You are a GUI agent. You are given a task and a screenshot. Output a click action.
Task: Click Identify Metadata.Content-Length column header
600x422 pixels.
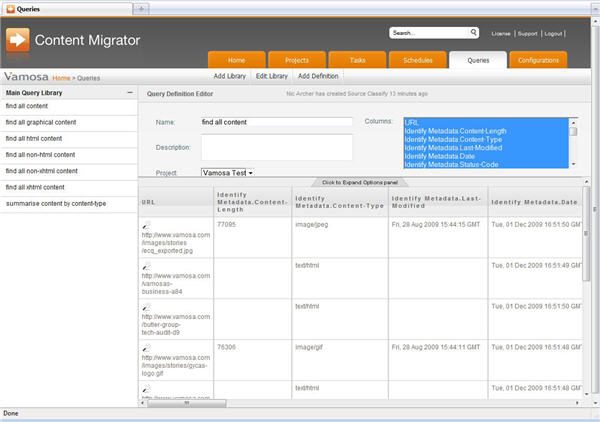(253, 202)
